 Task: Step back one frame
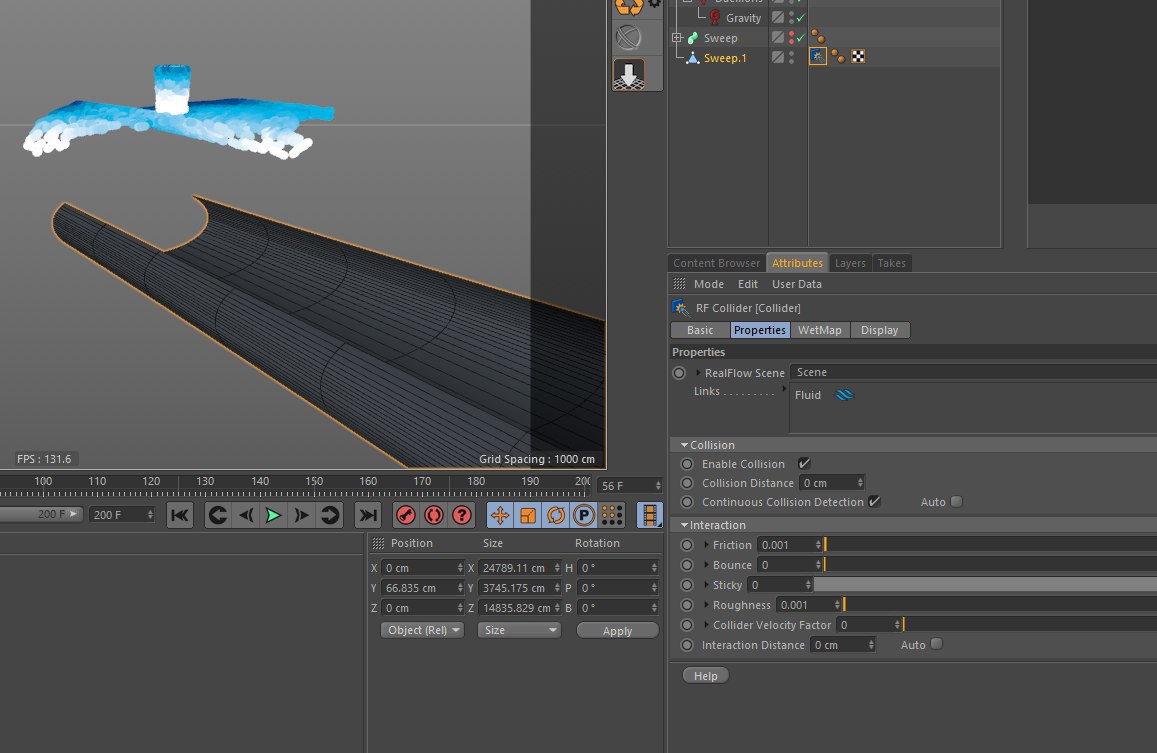[246, 515]
